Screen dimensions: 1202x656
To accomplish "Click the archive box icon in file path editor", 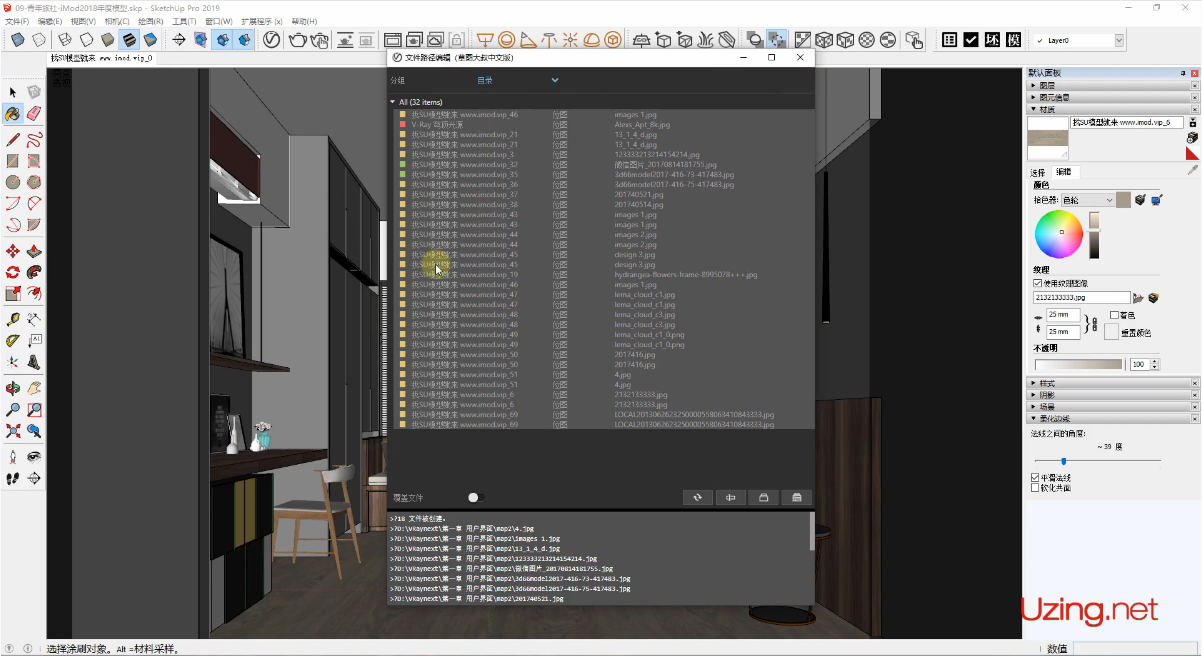I will point(763,497).
